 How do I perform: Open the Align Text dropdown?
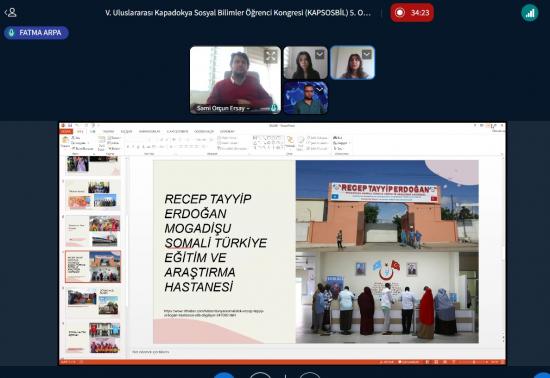click(x=228, y=143)
